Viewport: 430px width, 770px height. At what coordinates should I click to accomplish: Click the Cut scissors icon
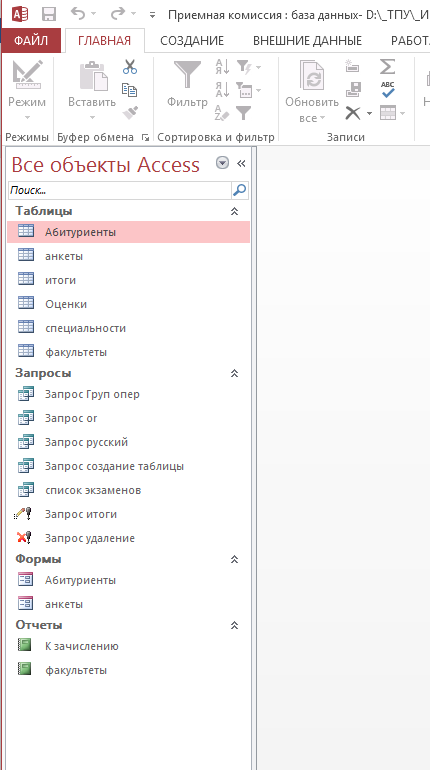(x=130, y=67)
